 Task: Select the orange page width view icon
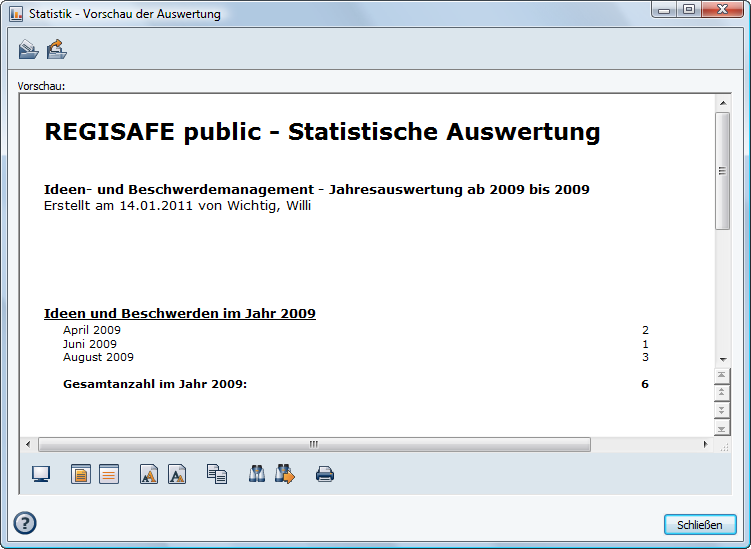[108, 474]
